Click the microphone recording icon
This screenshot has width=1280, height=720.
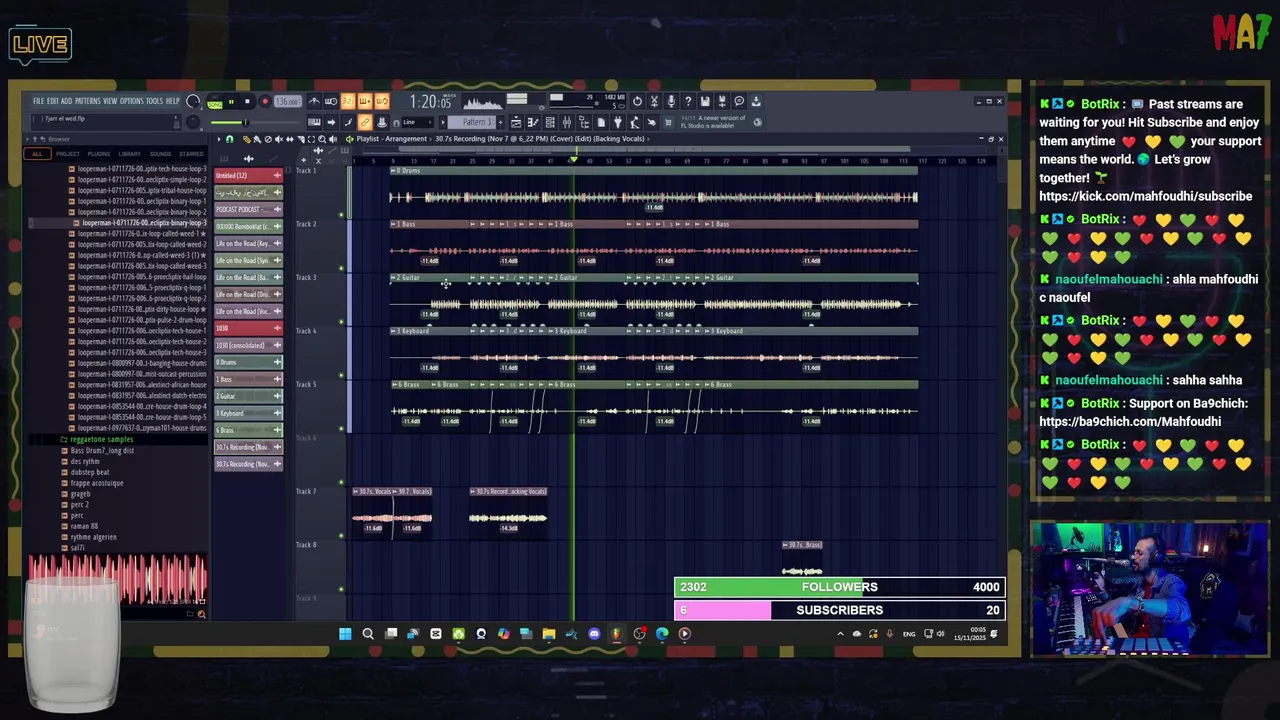[x=671, y=101]
